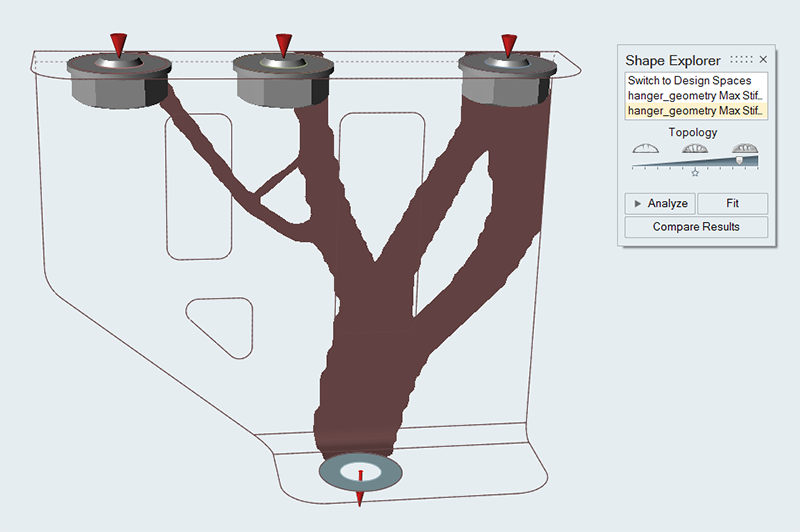
Task: Select the red arrow below the bottom washer
Action: pyautogui.click(x=360, y=496)
